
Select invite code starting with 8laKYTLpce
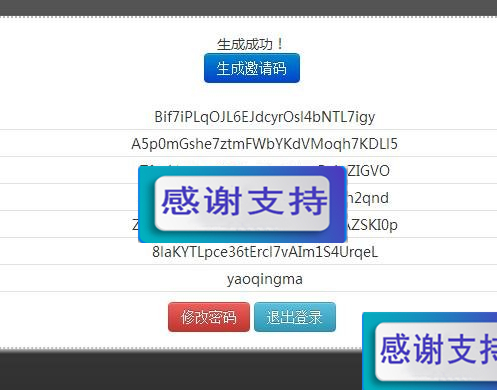[x=265, y=252]
